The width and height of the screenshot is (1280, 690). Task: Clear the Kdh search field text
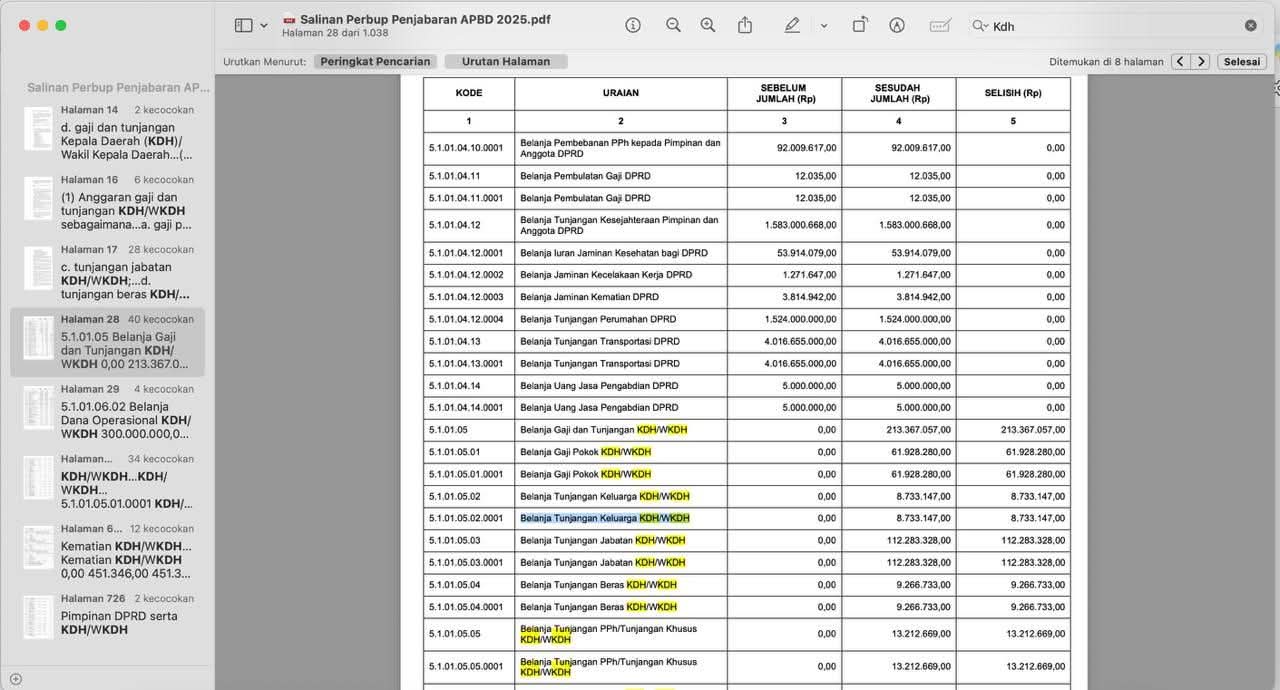[1251, 26]
